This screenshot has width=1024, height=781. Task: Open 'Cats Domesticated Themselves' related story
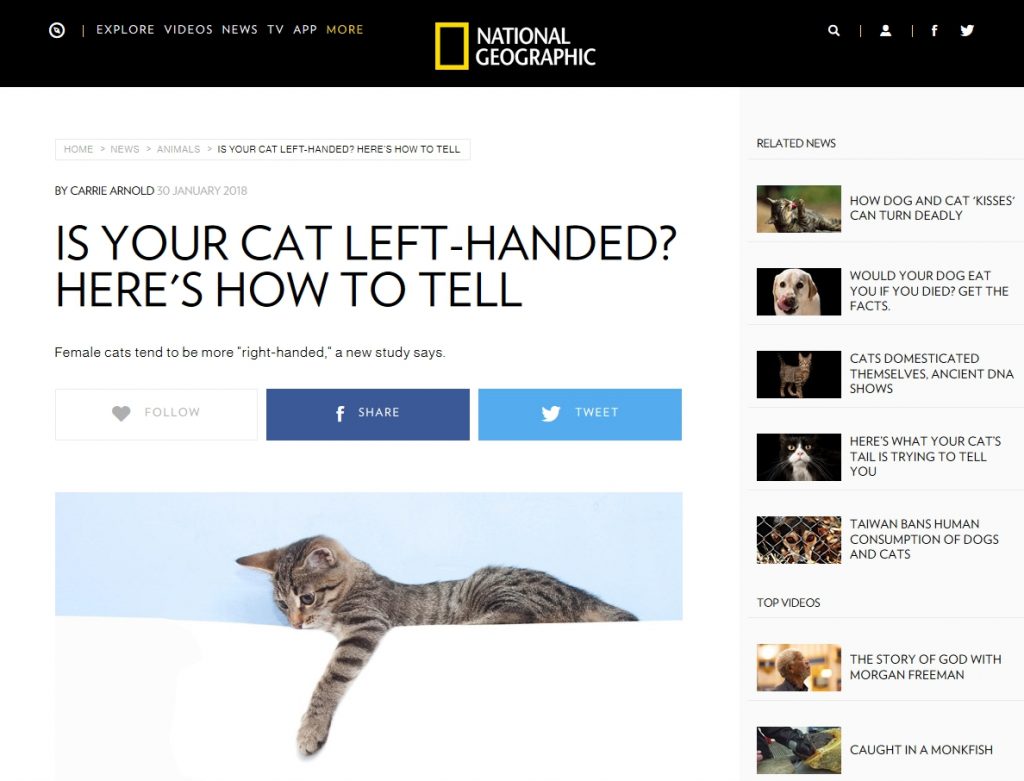pos(931,374)
